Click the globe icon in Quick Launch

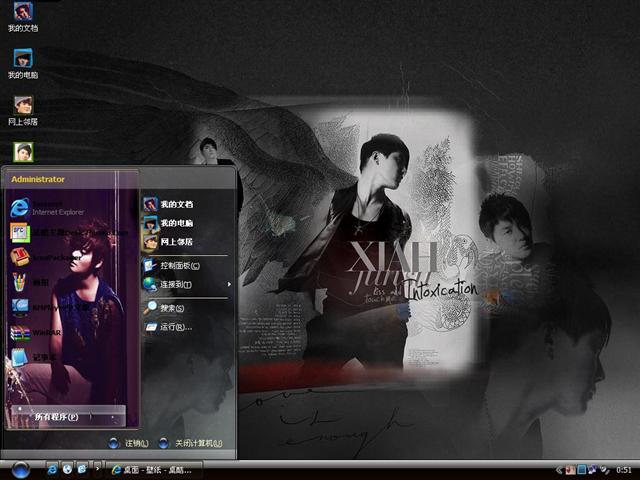(67, 469)
